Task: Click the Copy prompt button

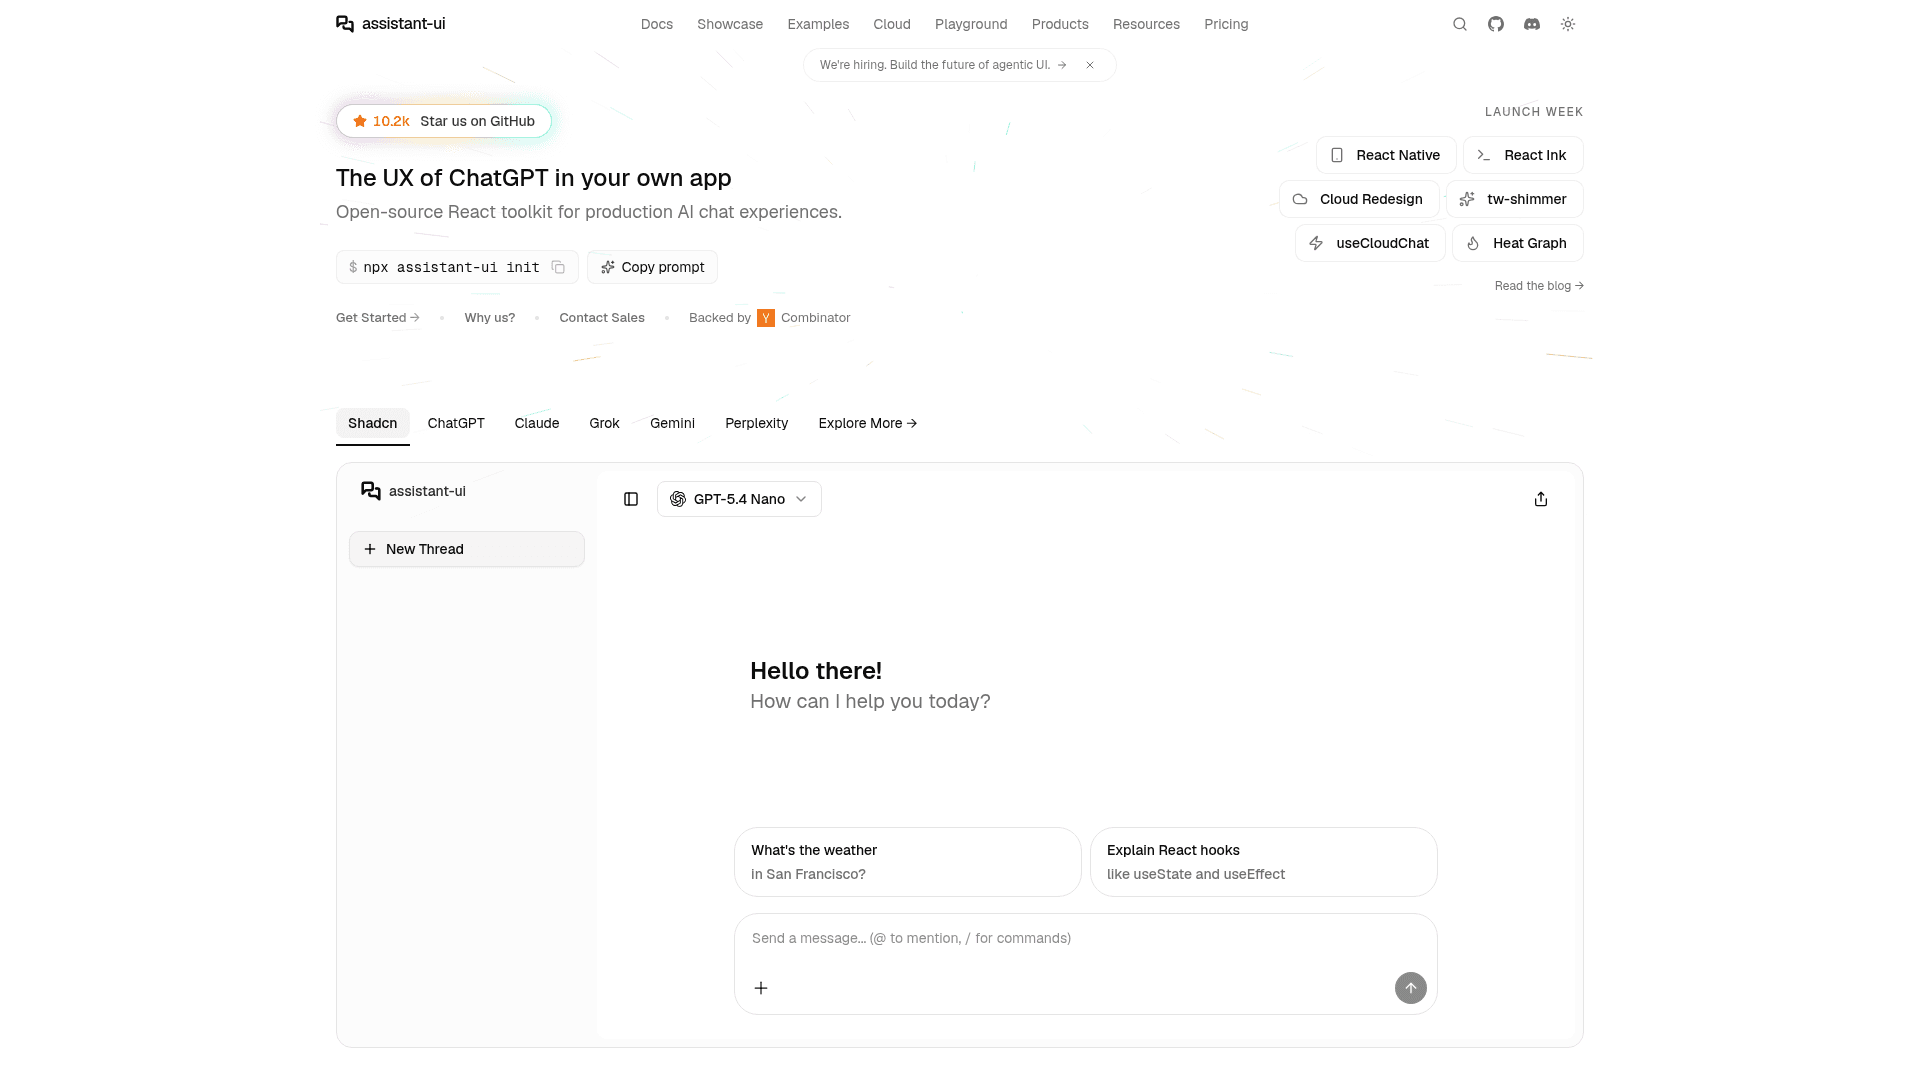Action: (652, 267)
